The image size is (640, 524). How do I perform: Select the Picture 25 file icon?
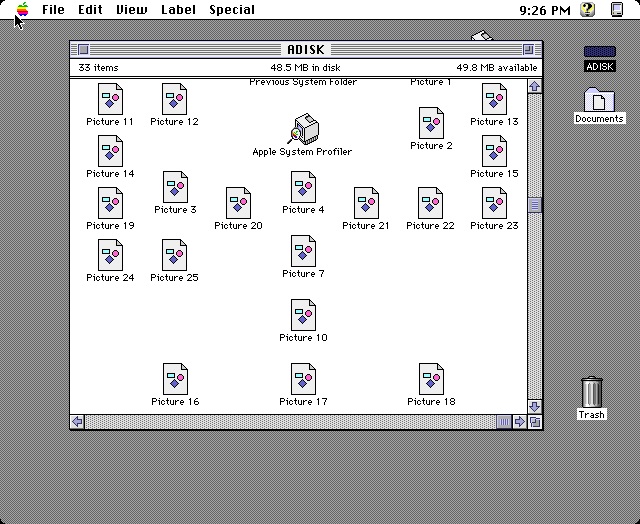coord(174,255)
